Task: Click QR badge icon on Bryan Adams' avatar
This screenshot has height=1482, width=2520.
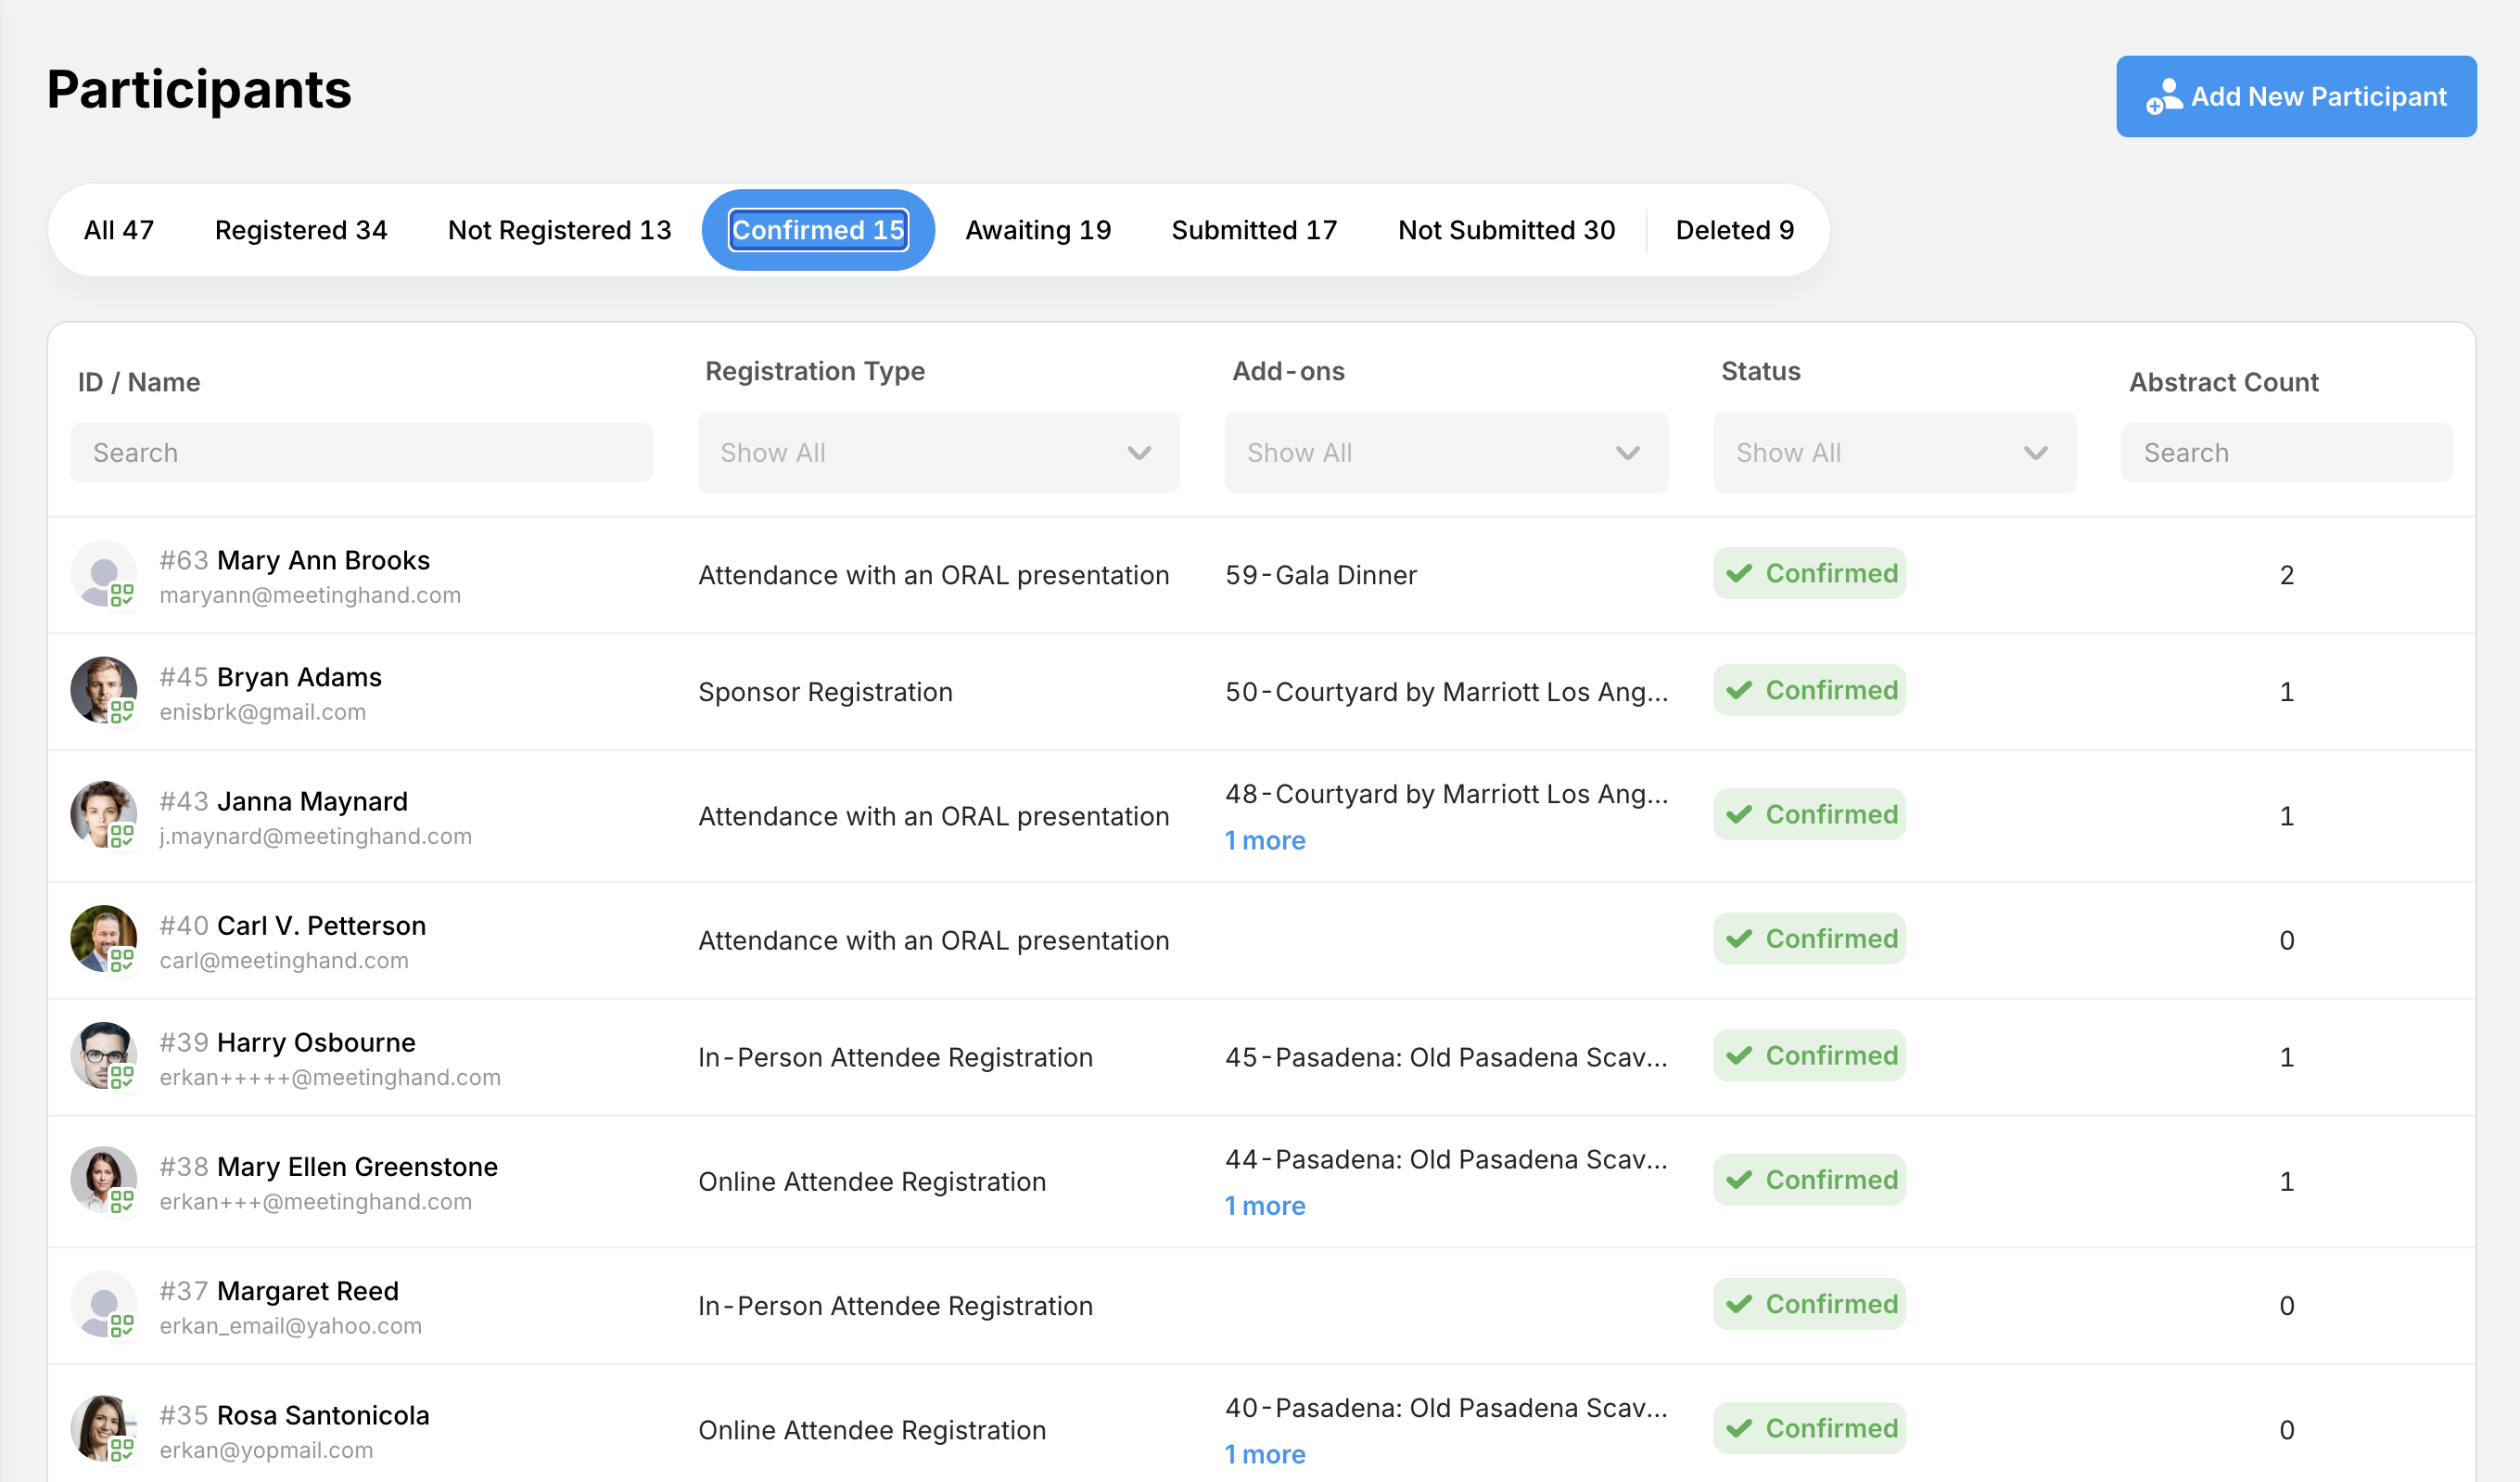Action: 122,711
